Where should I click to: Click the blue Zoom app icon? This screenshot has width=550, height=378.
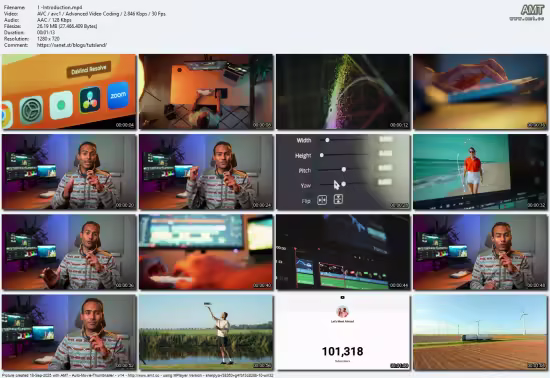click(x=118, y=95)
